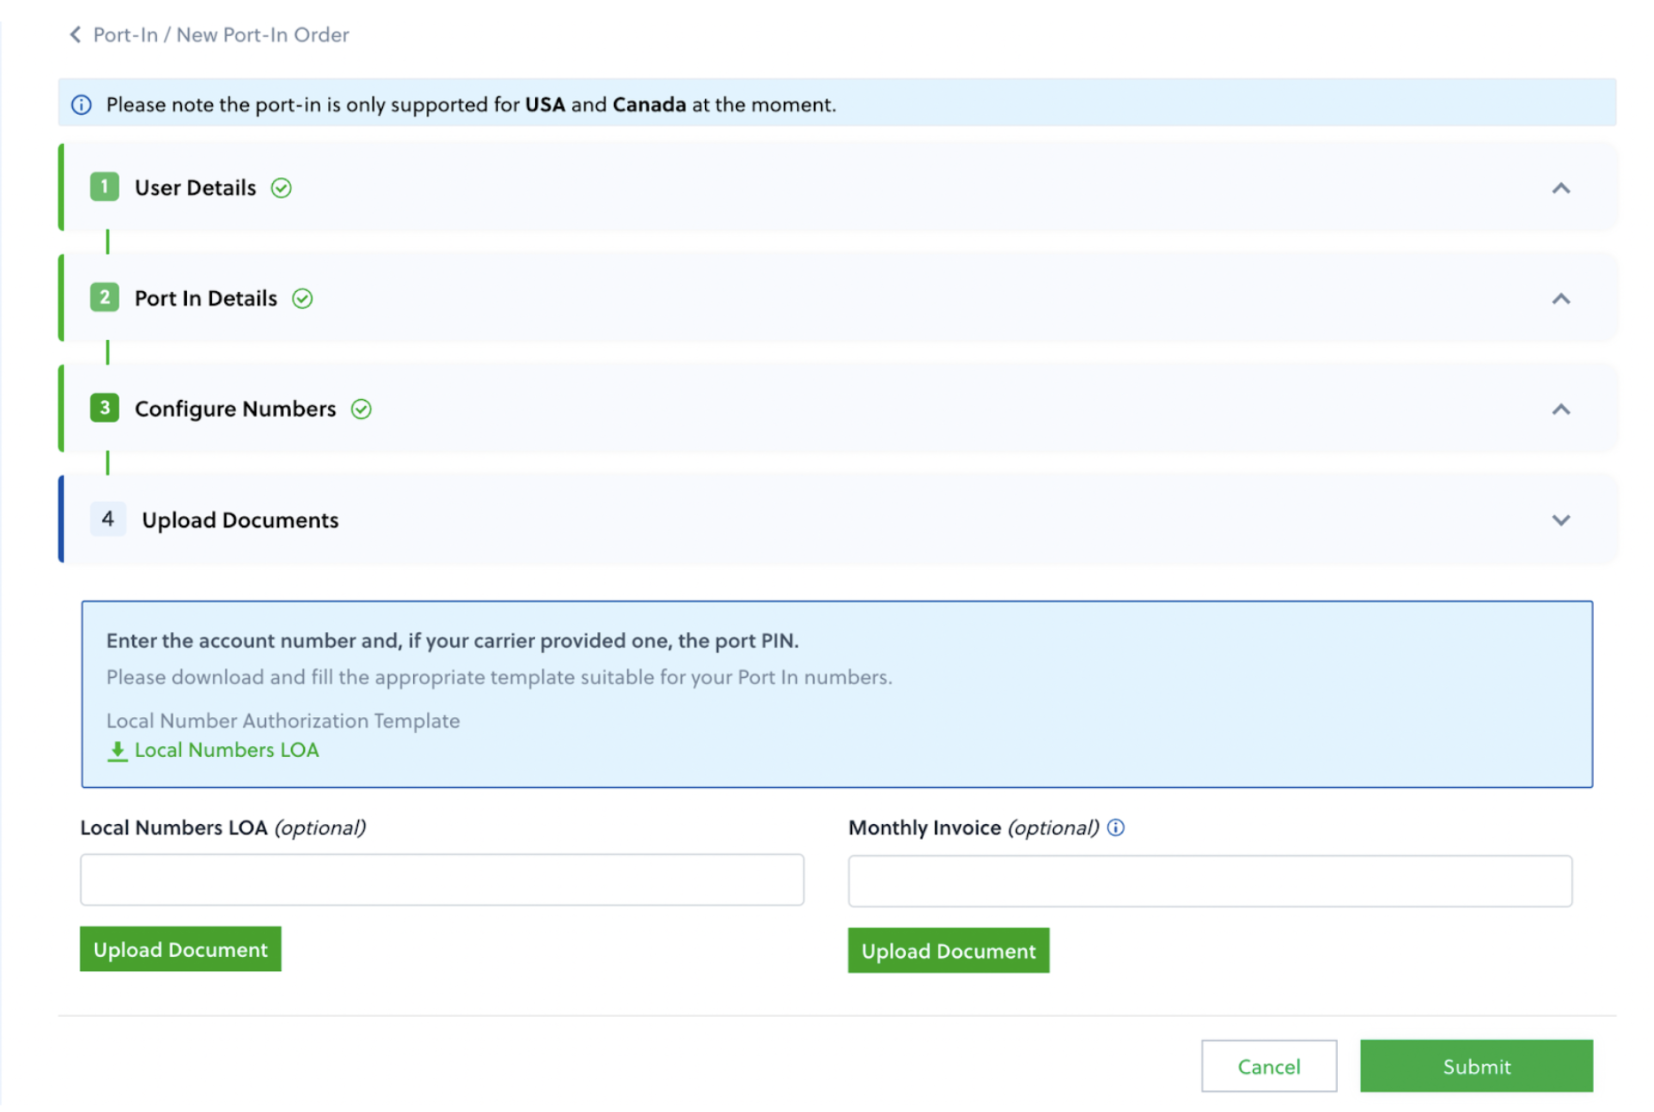Collapse the Configure Numbers section chevron
This screenshot has height=1112, width=1654.
[x=1560, y=410]
